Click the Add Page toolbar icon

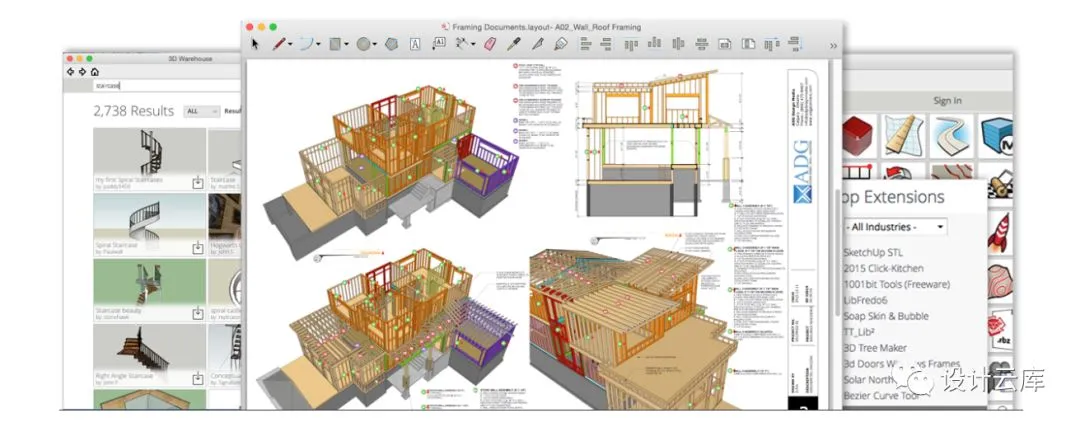(725, 44)
